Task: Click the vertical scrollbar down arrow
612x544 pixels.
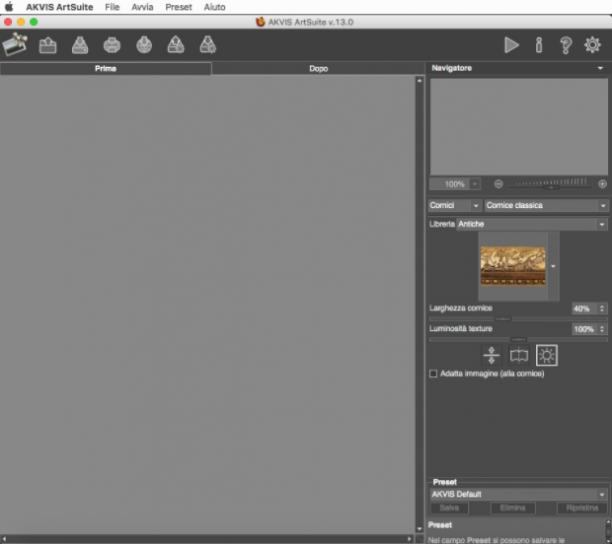Action: click(x=420, y=529)
